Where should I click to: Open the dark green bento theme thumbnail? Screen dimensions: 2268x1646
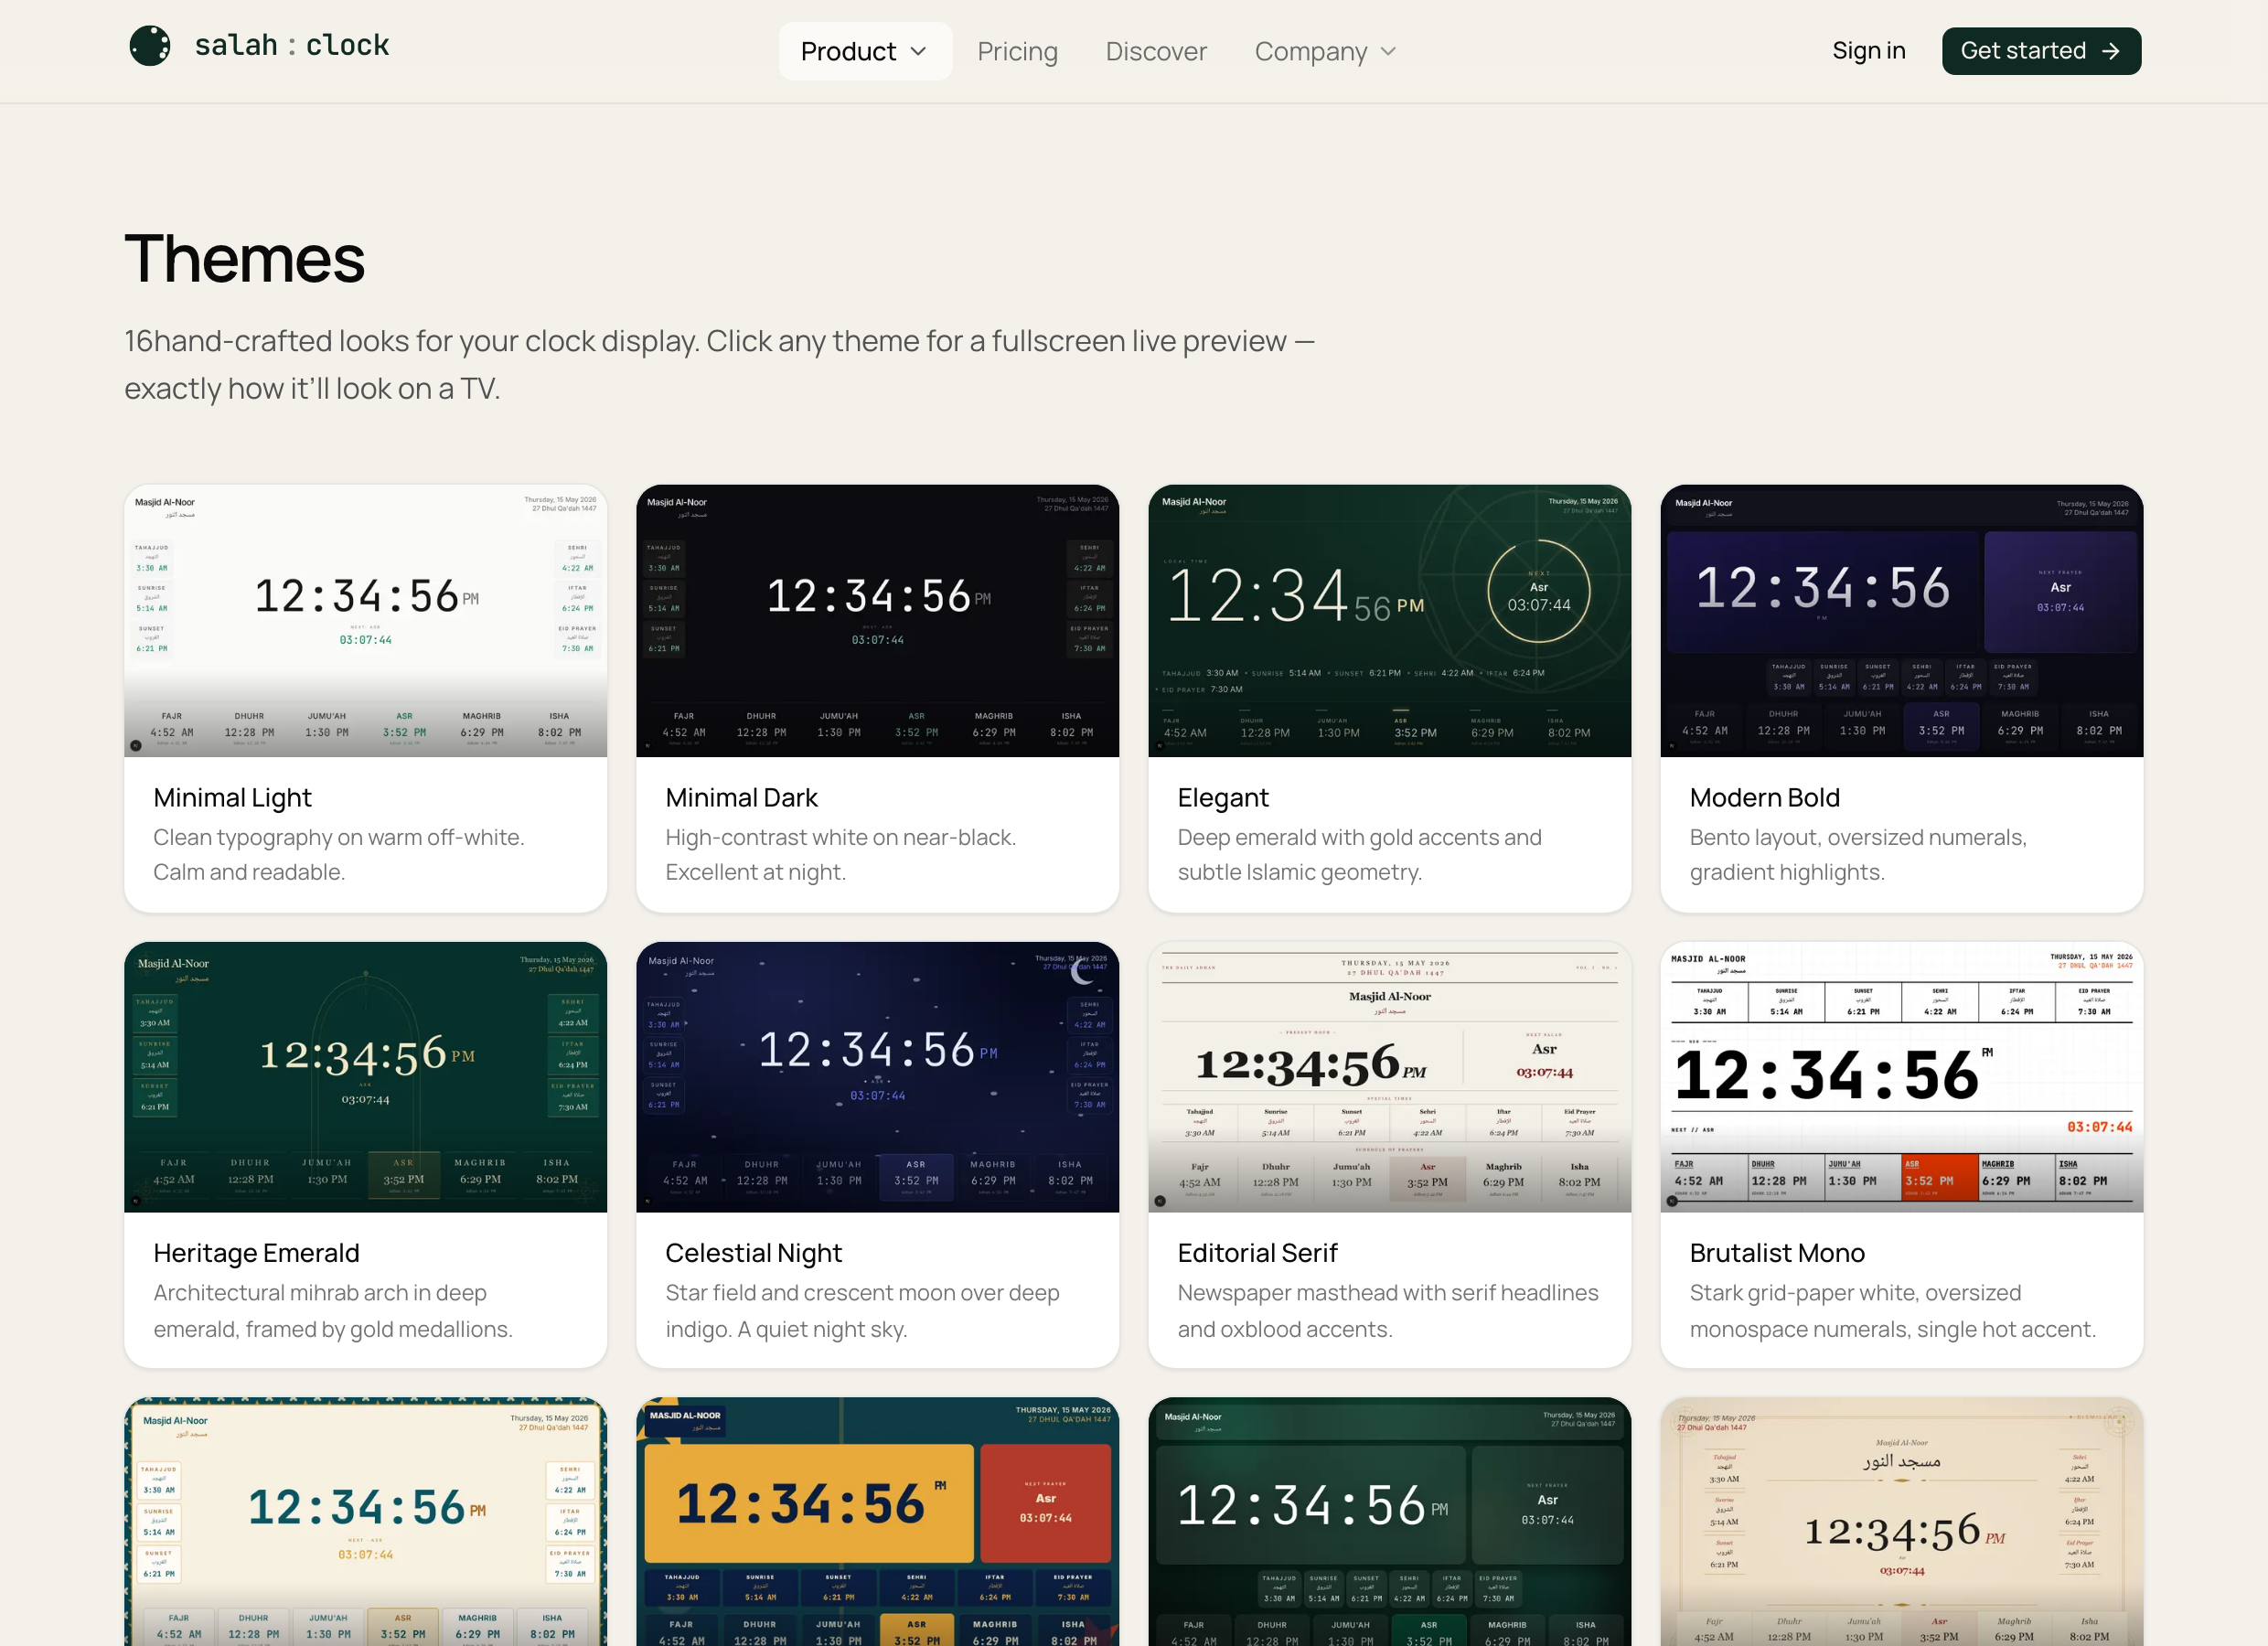coord(1389,1522)
